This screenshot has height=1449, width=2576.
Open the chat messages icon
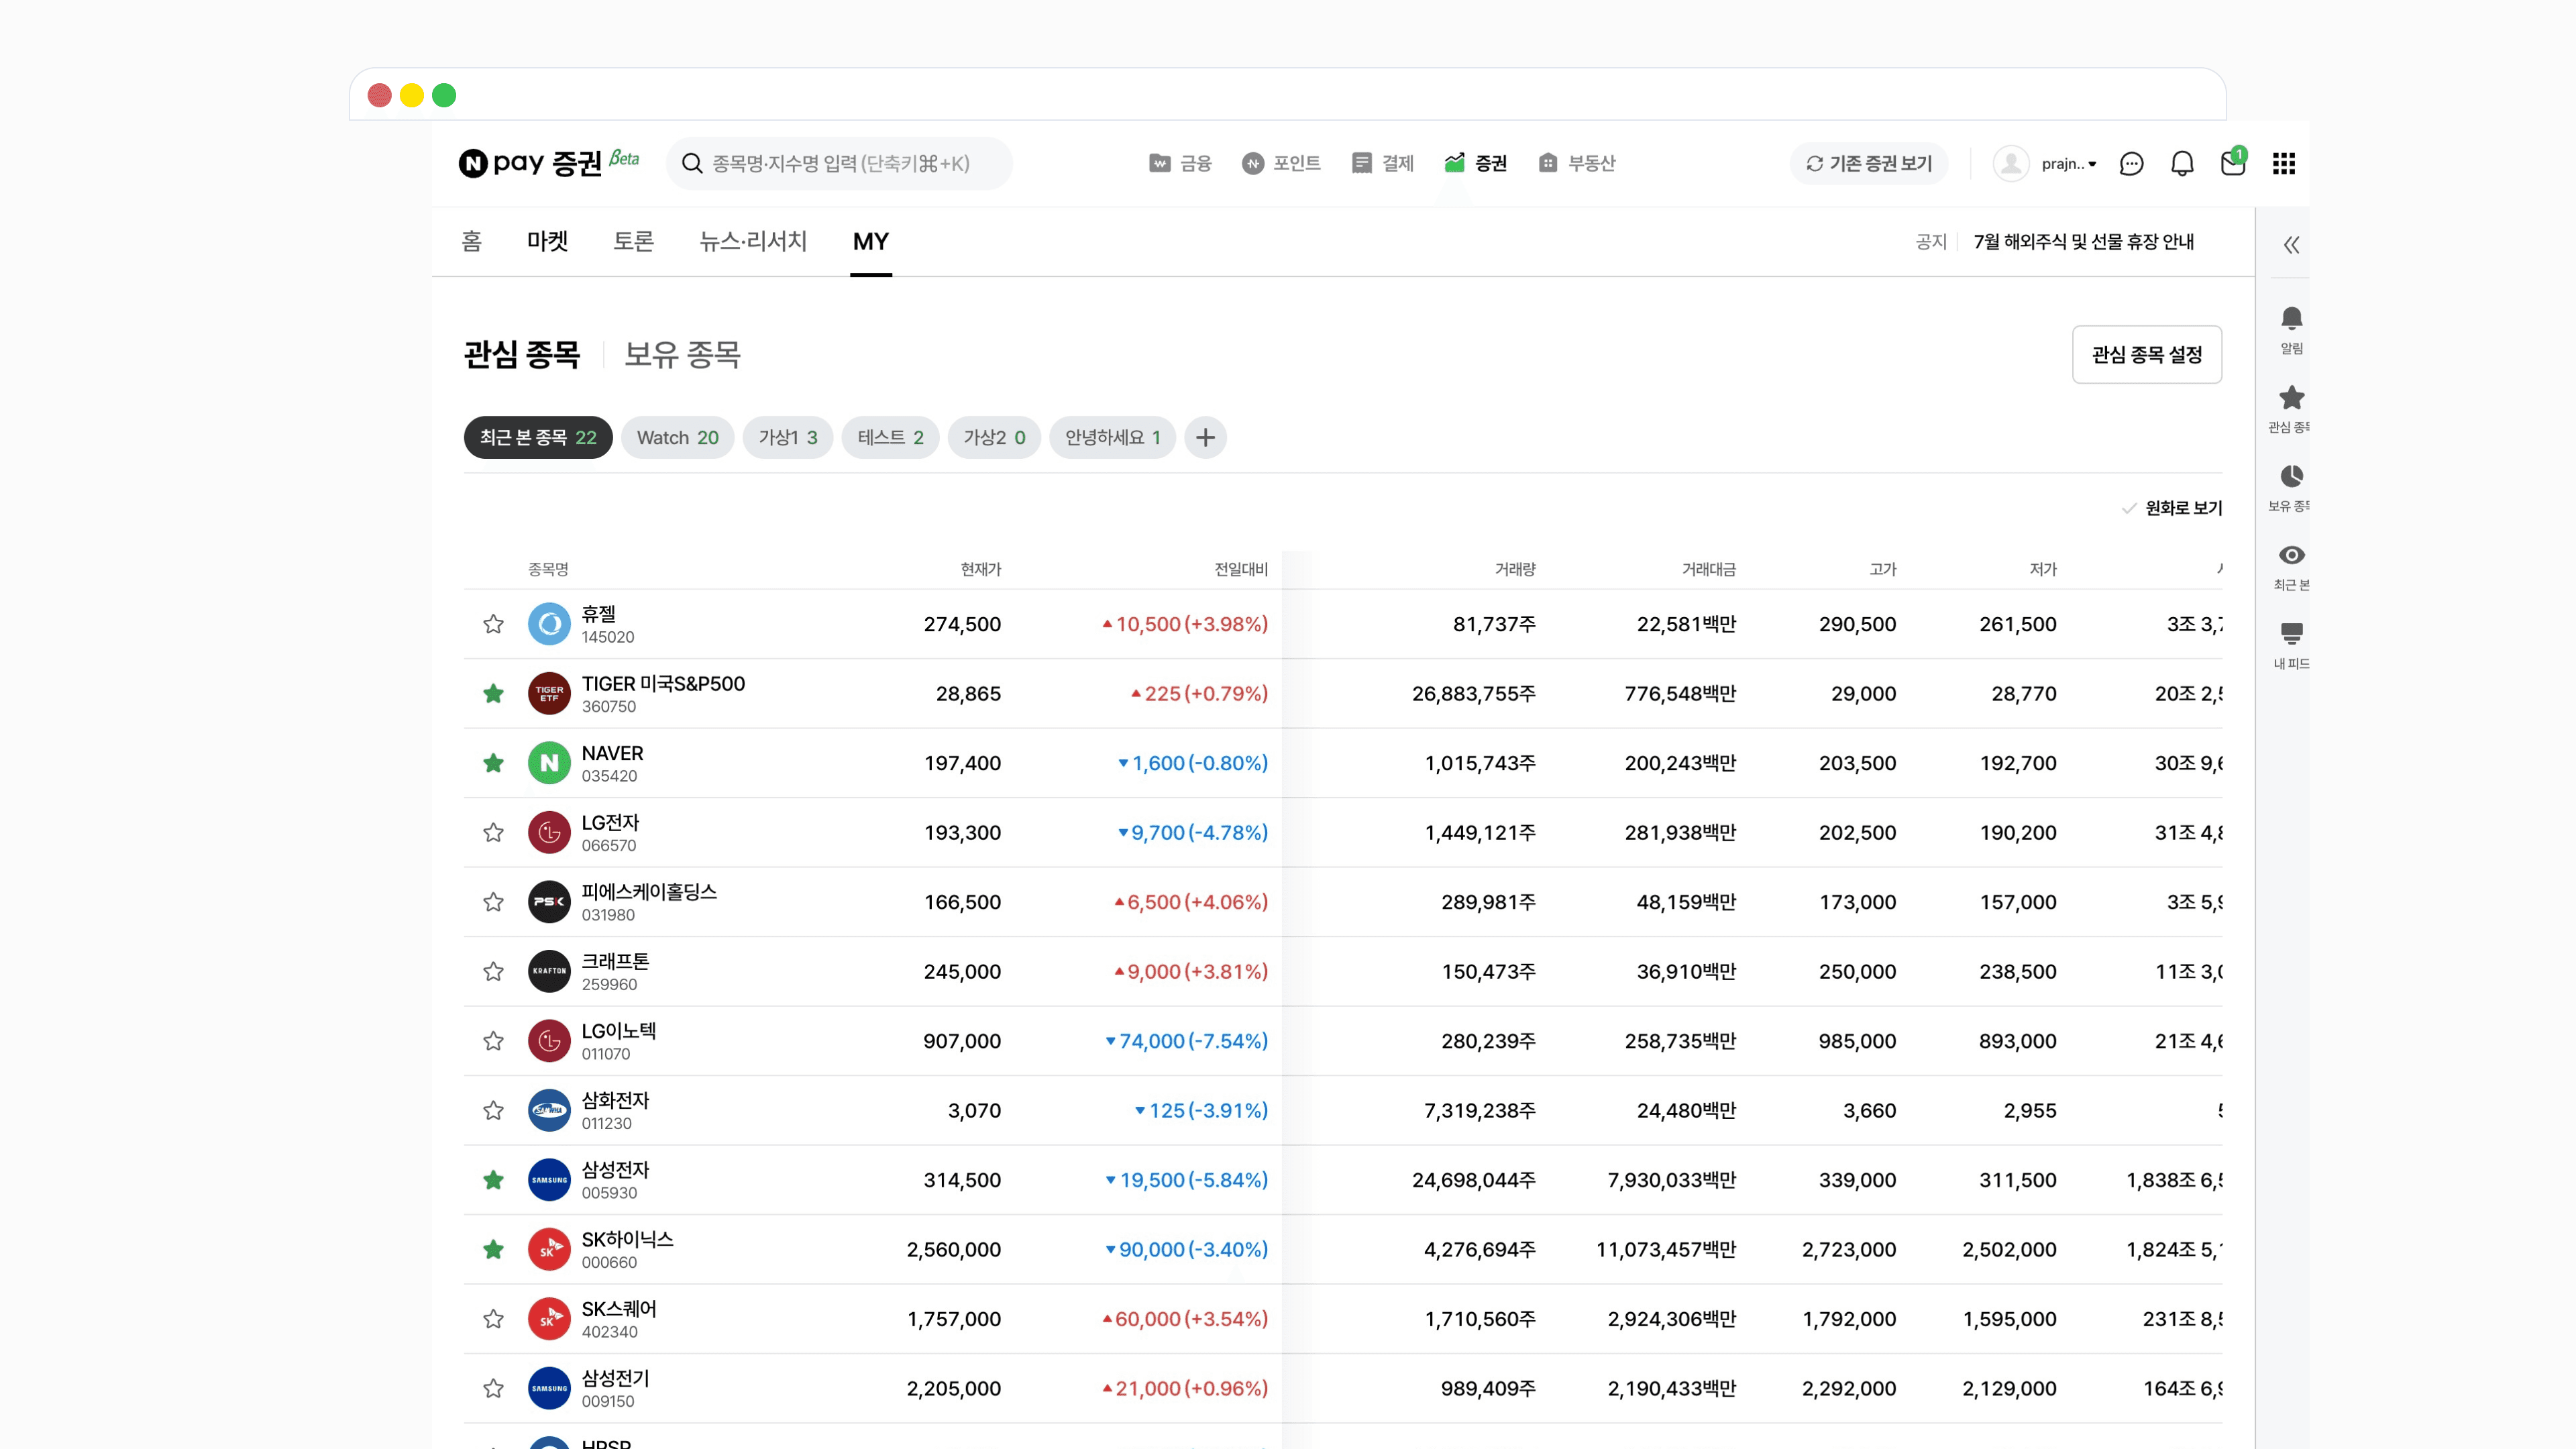tap(2131, 163)
